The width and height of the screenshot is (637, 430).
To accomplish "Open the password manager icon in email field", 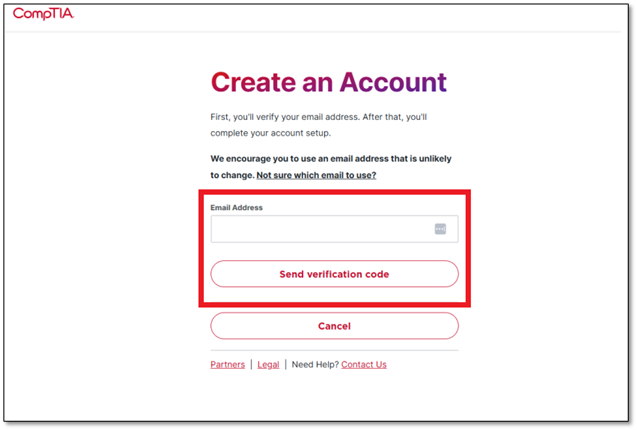I will [440, 229].
